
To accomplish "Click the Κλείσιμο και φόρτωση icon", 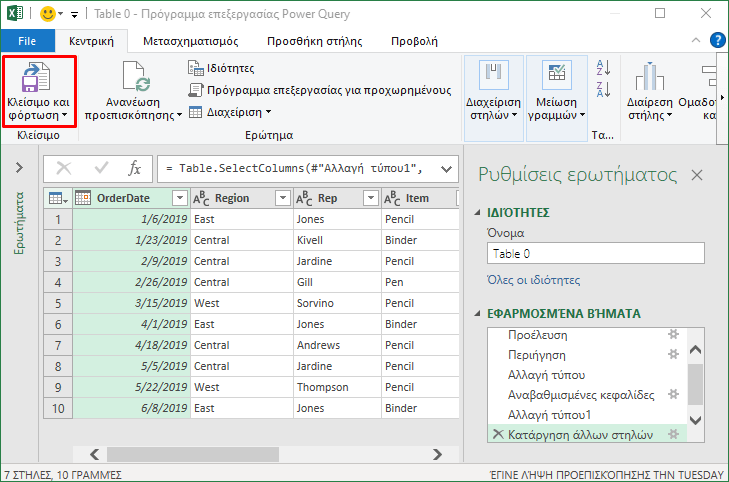I will tap(36, 77).
